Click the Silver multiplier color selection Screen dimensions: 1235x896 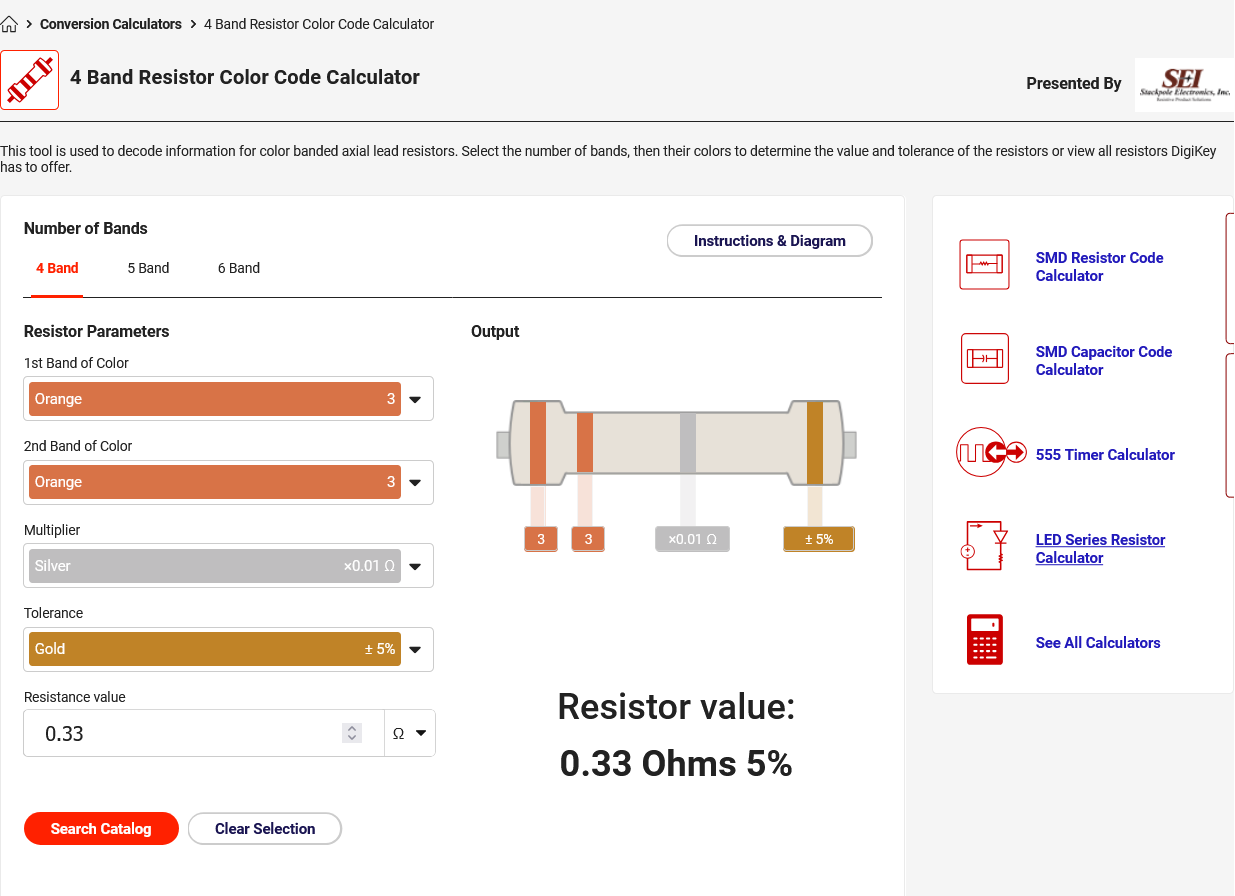pyautogui.click(x=215, y=566)
